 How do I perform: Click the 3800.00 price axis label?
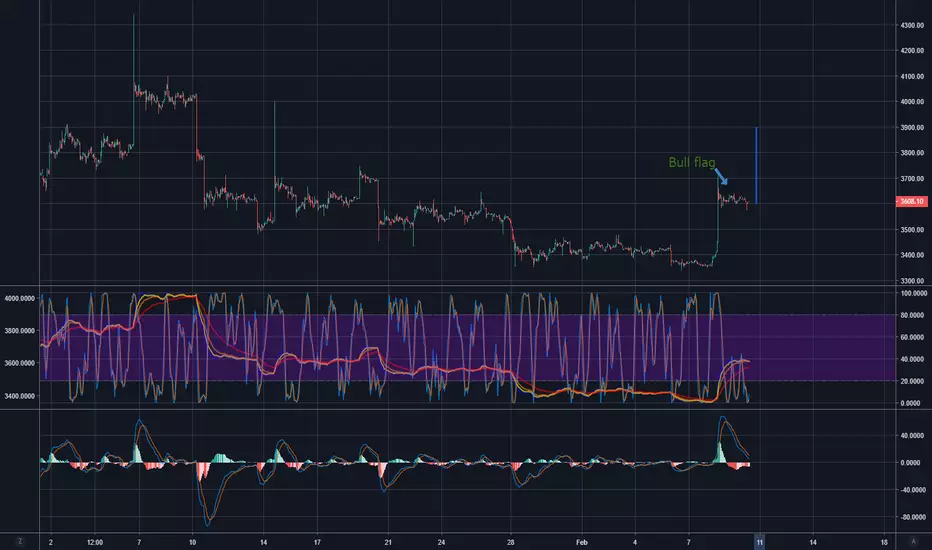coord(912,153)
